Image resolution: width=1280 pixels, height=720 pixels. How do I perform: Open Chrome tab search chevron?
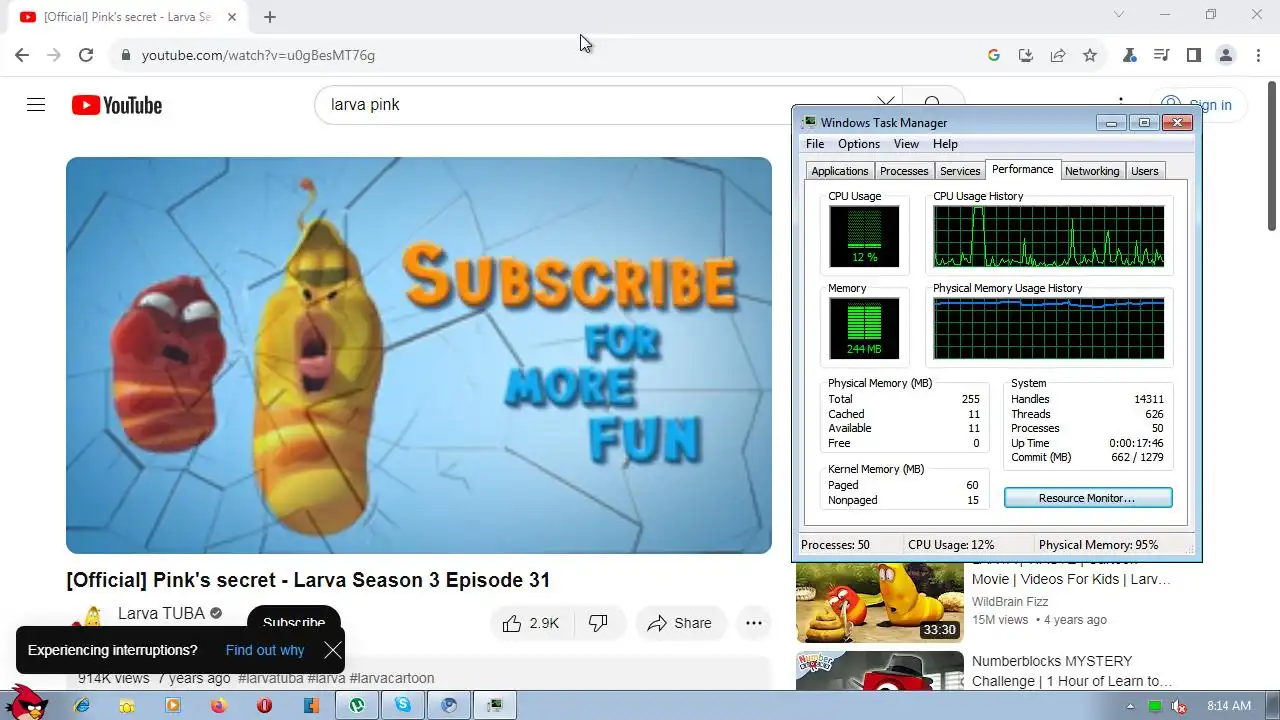(x=1119, y=15)
